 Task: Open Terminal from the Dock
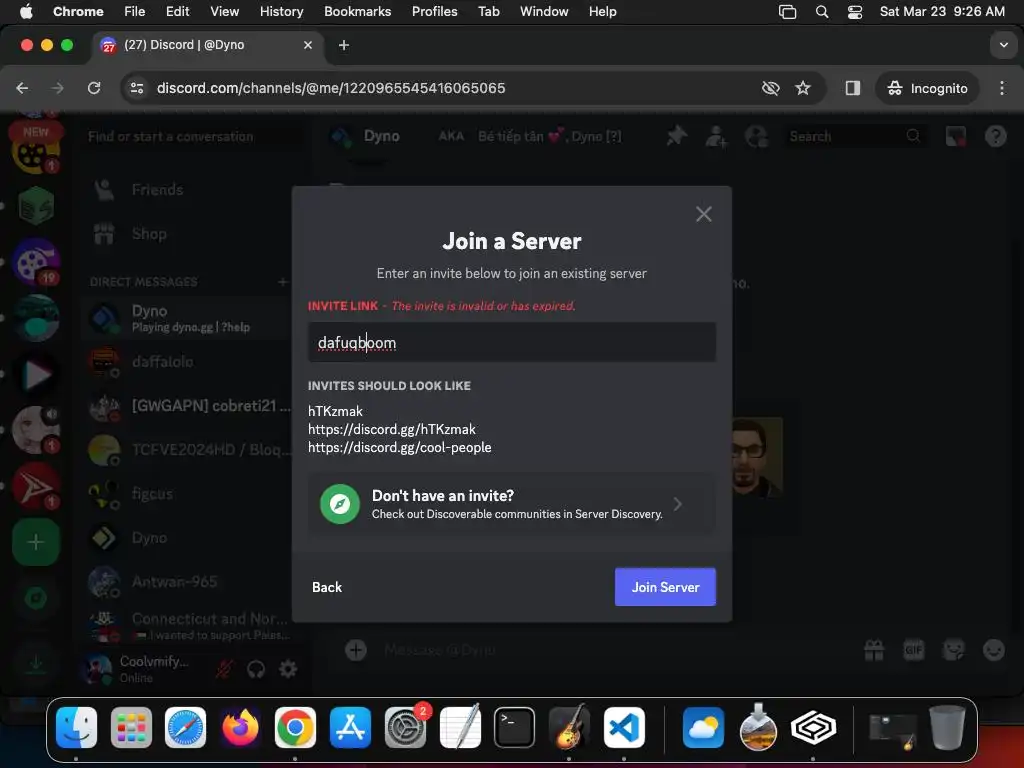[514, 727]
